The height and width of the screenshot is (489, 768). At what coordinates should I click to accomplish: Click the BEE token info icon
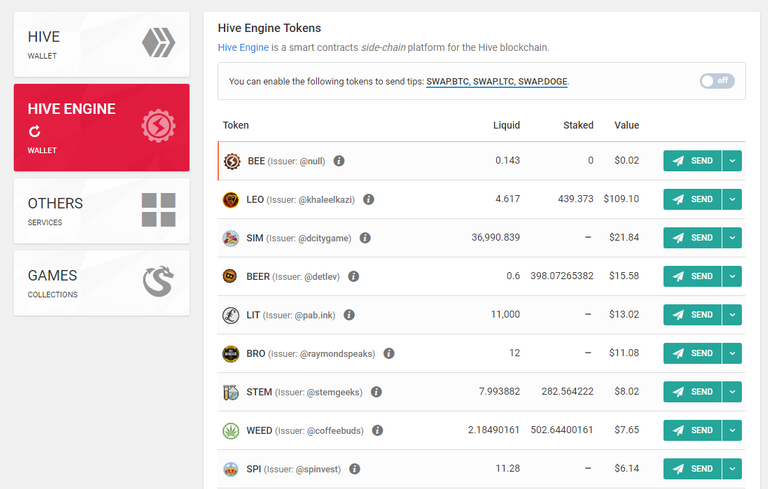click(339, 161)
